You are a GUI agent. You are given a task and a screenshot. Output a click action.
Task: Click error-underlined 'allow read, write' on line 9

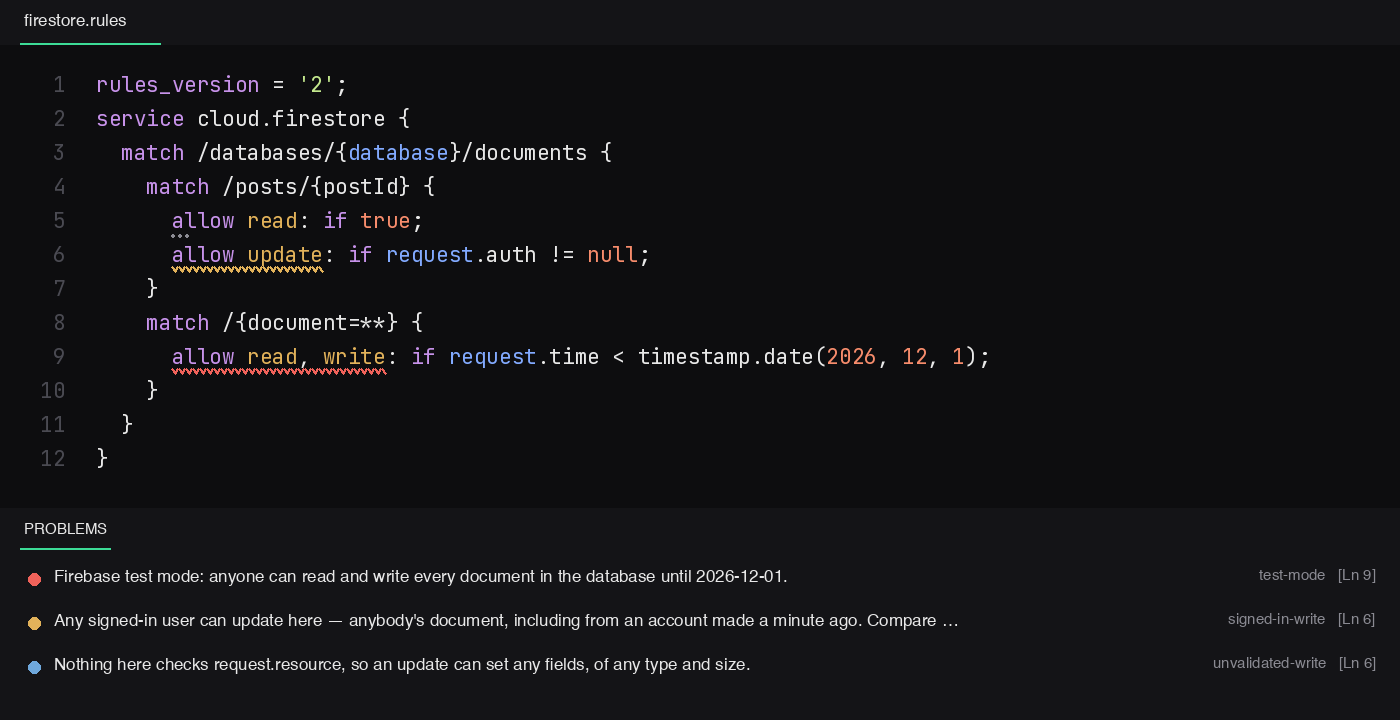[x=278, y=357]
